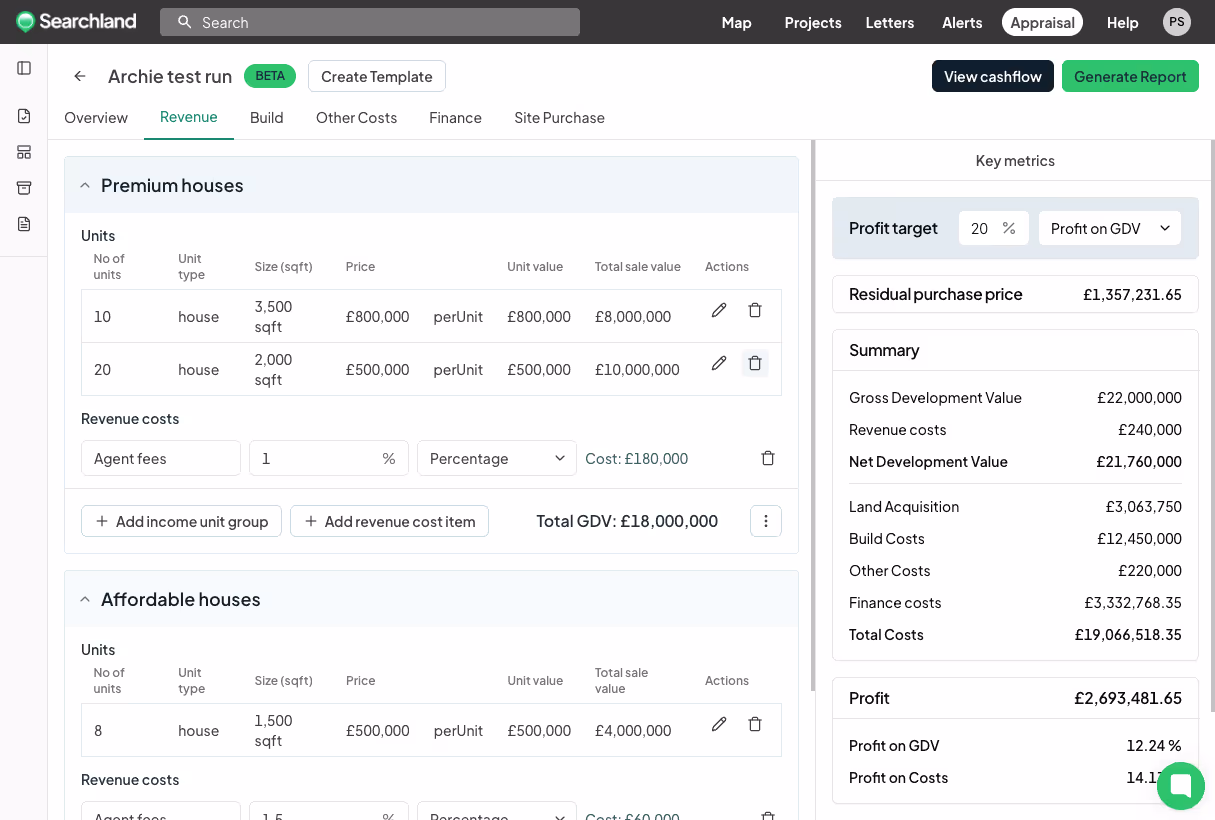1215x820 pixels.
Task: Select the templates layout icon in the sidebar
Action: pyautogui.click(x=24, y=152)
